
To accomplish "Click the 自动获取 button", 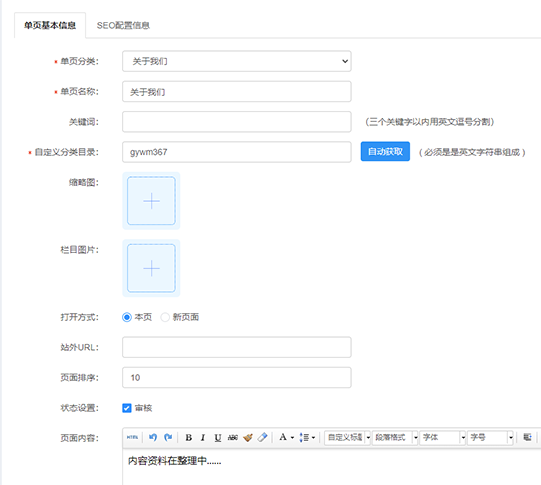I will [385, 151].
